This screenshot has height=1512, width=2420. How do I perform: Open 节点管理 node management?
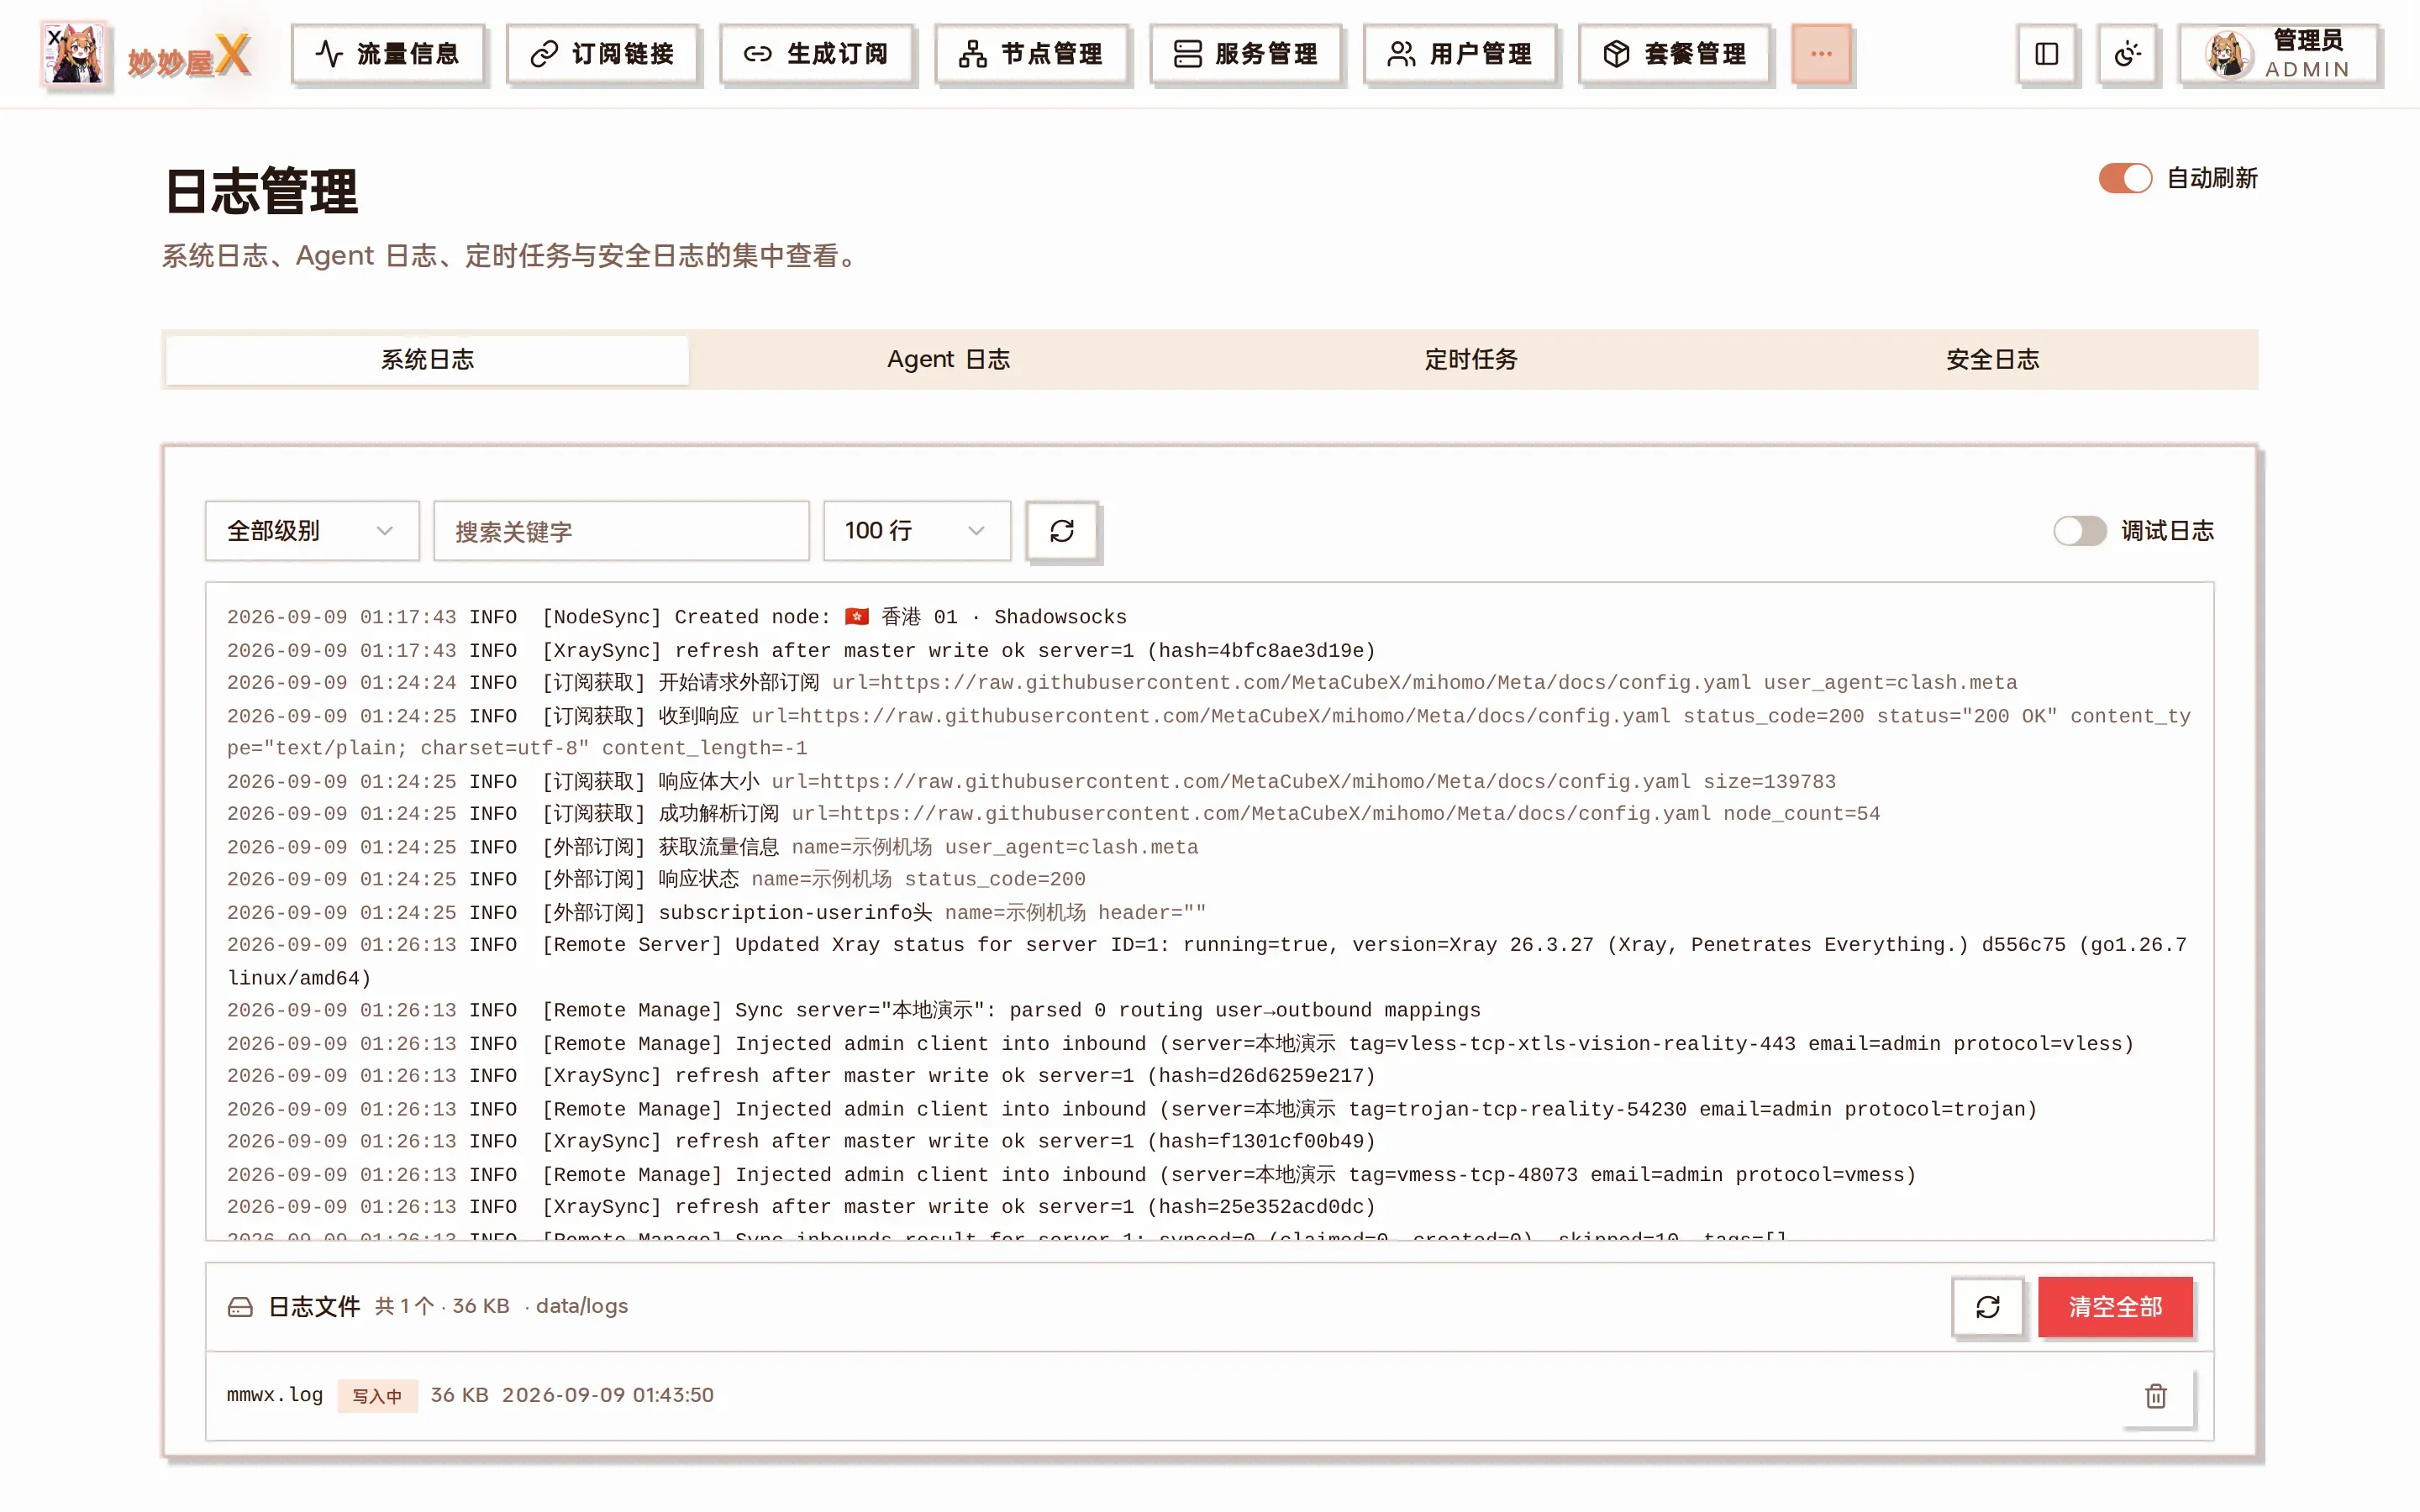point(1031,54)
